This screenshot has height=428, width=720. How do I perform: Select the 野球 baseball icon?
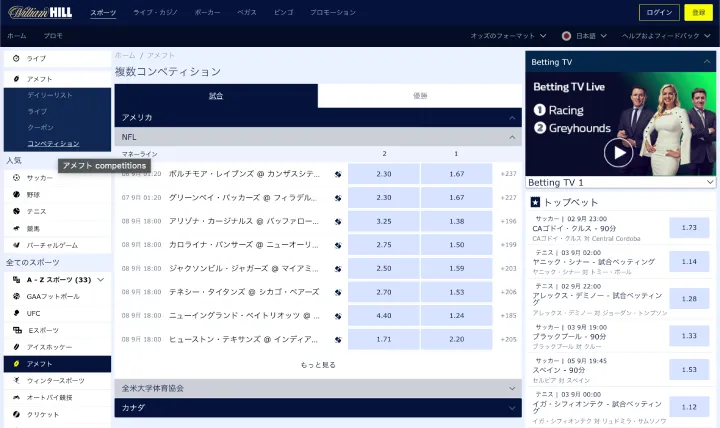[16, 194]
